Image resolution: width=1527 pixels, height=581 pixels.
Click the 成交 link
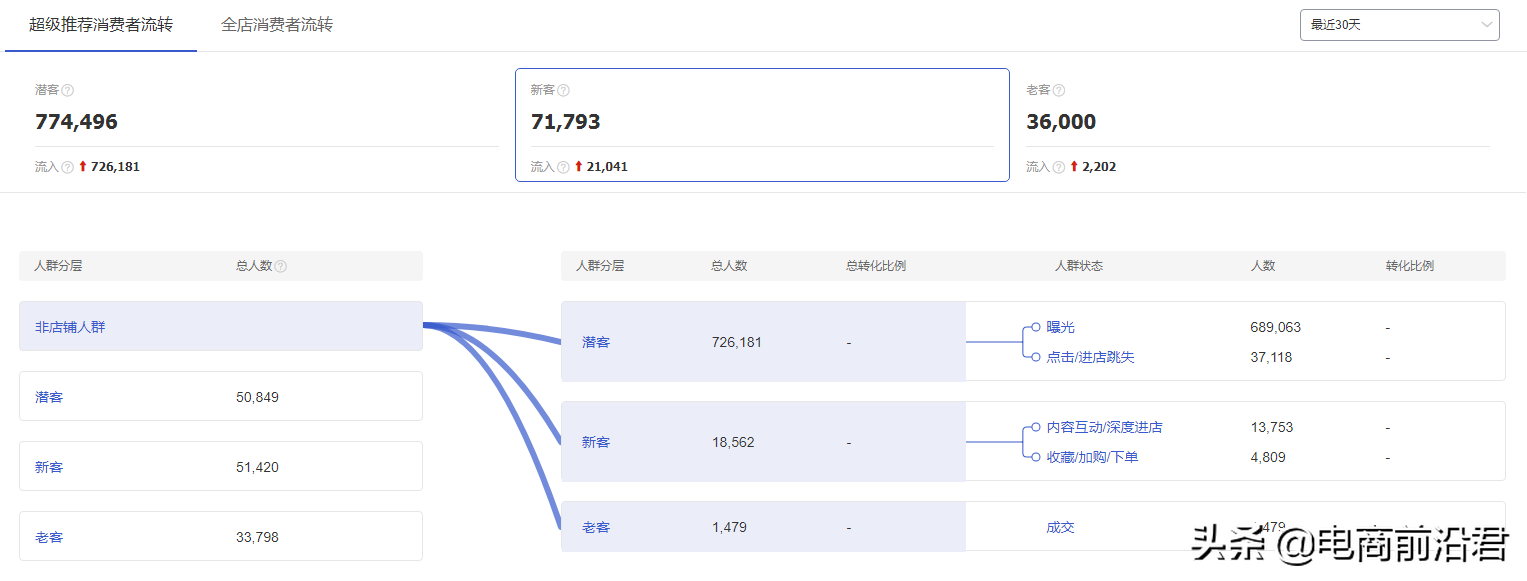click(1060, 527)
